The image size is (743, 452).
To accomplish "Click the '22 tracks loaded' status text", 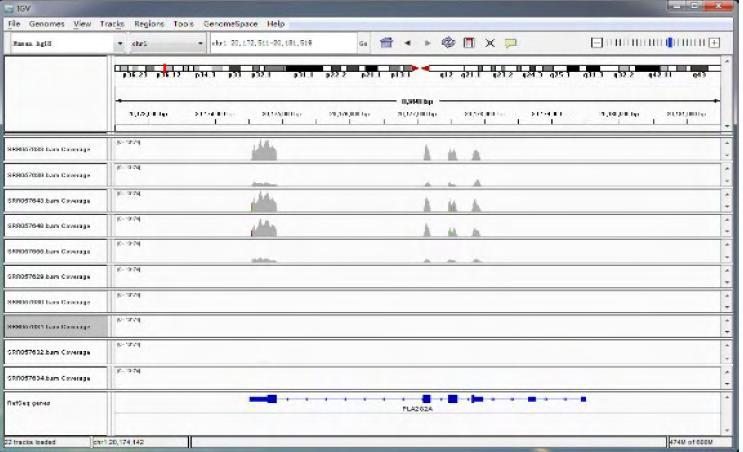I will pos(30,442).
